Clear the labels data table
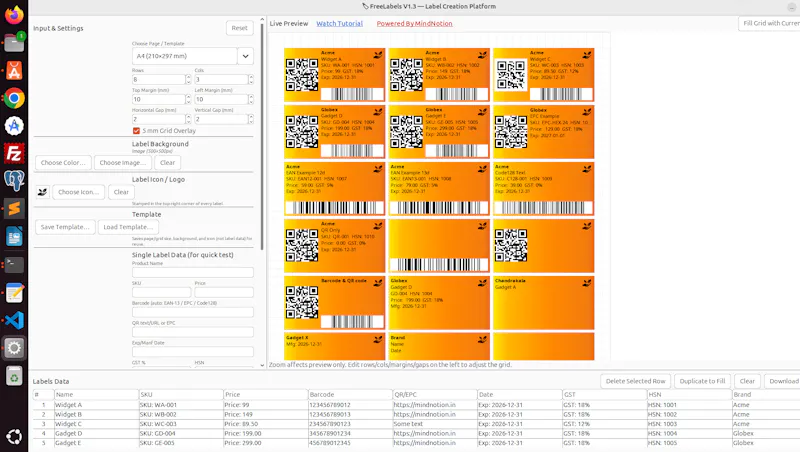The height and width of the screenshot is (452, 800). [x=747, y=381]
